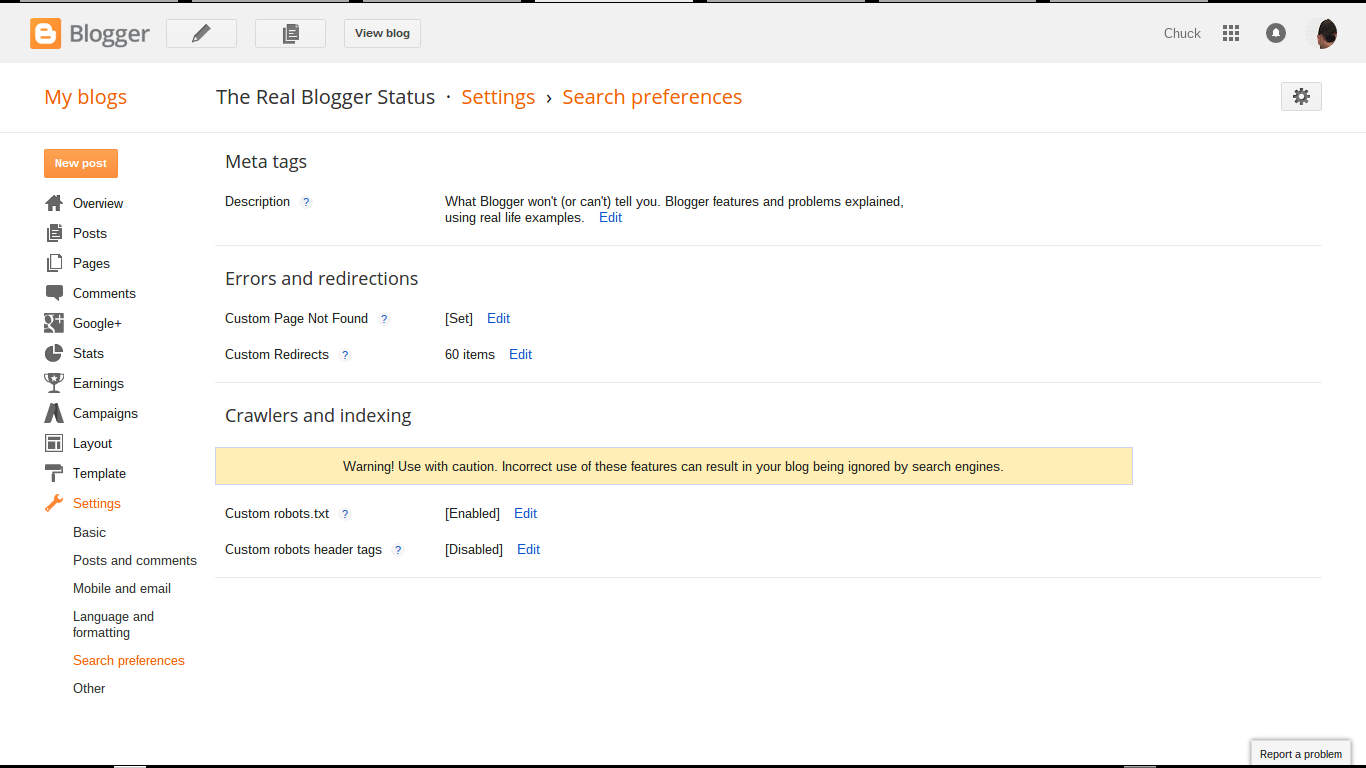Open the My blogs link
The width and height of the screenshot is (1366, 768).
(85, 97)
